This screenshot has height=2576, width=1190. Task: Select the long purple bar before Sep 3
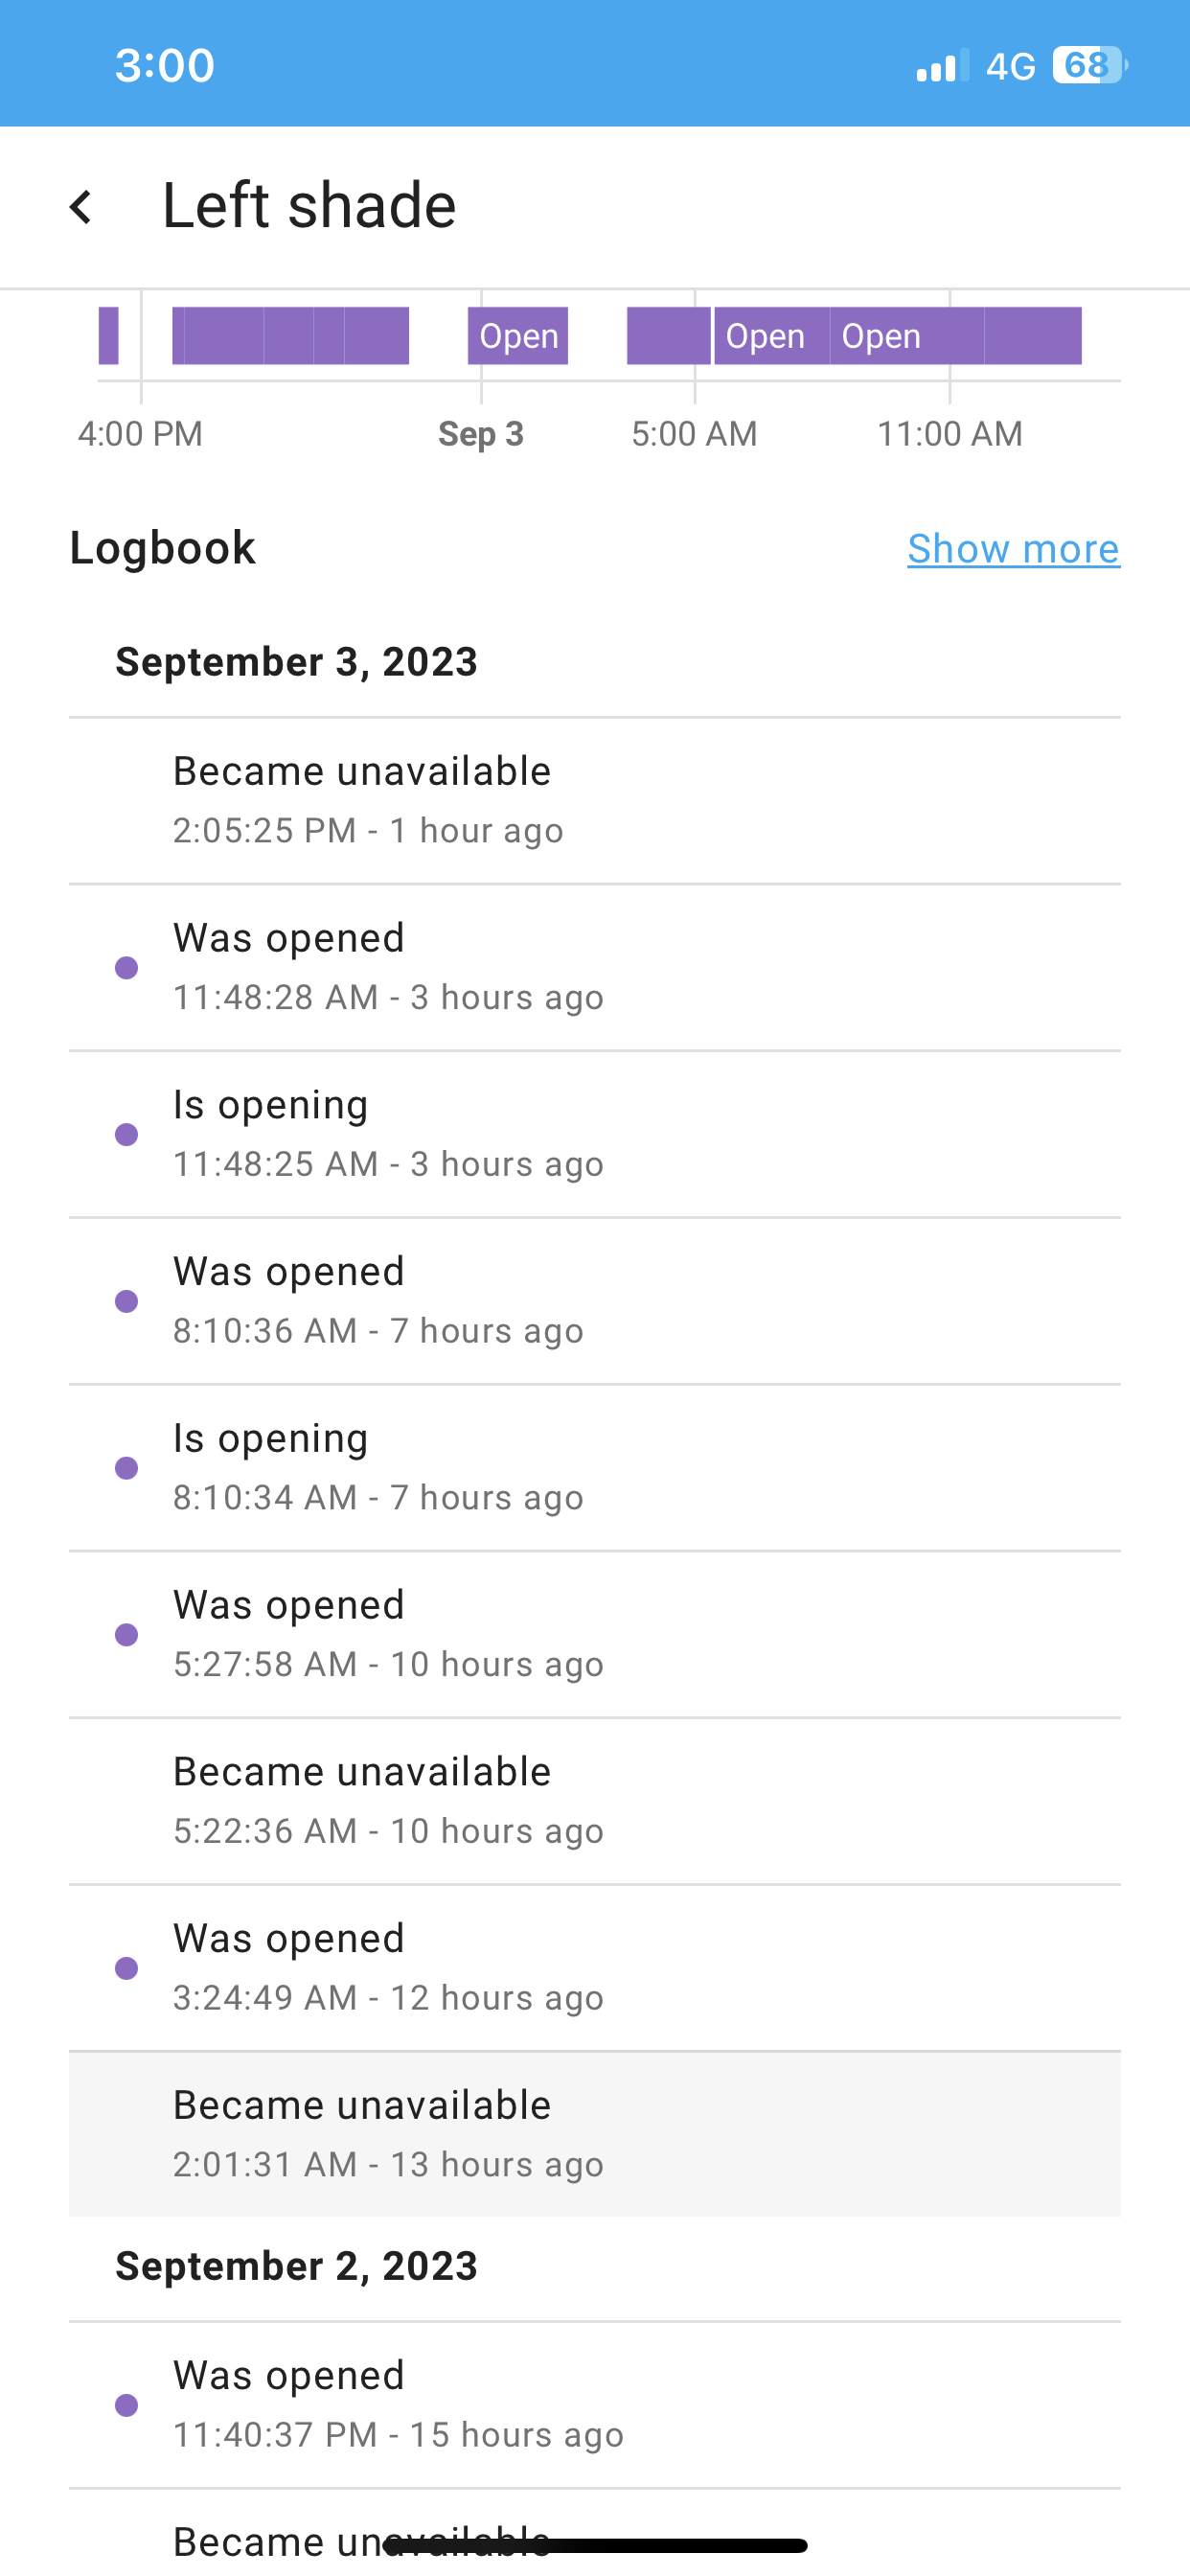tap(290, 336)
